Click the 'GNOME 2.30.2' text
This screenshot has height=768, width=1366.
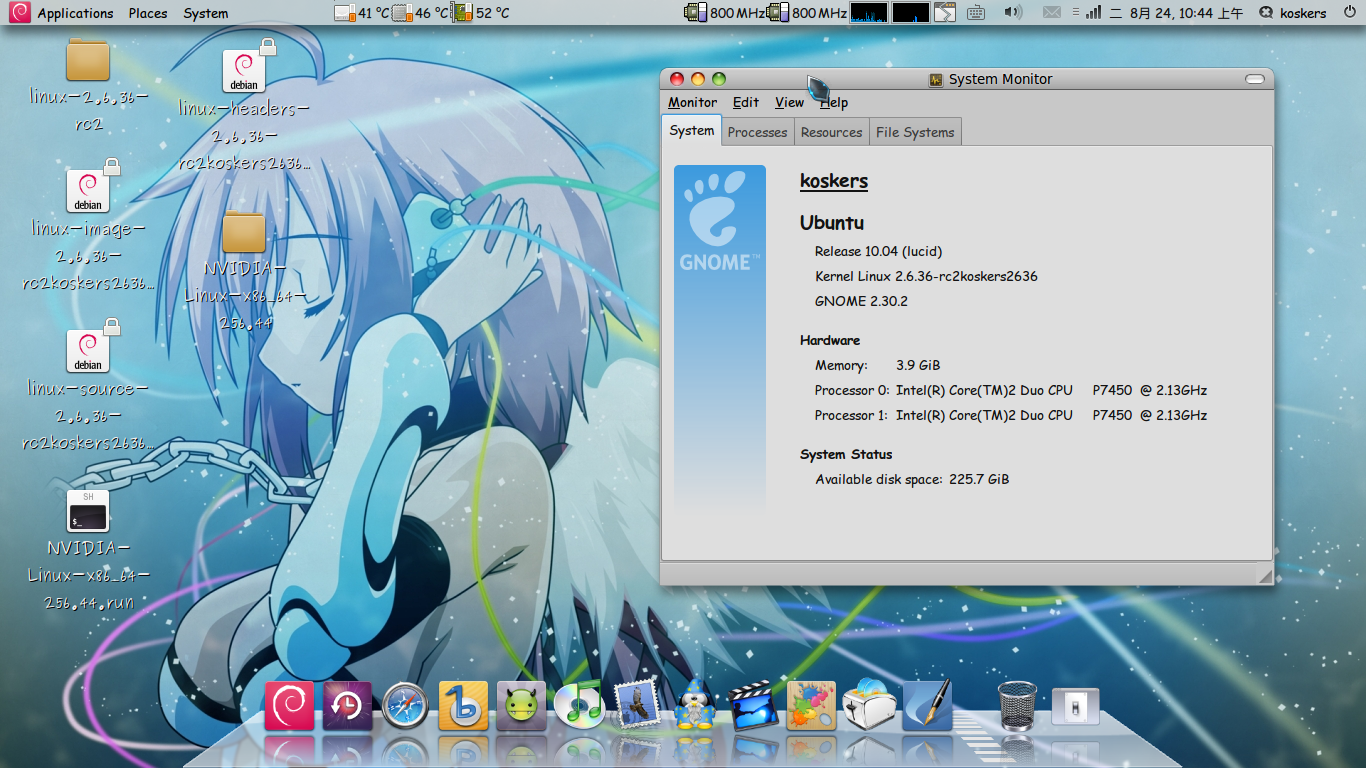click(861, 301)
